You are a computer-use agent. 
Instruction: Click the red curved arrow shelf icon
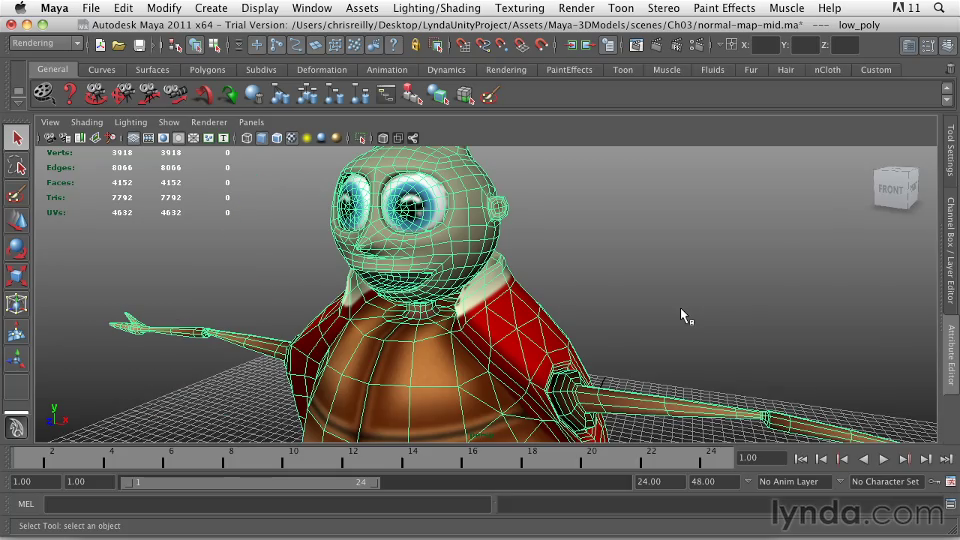point(202,94)
